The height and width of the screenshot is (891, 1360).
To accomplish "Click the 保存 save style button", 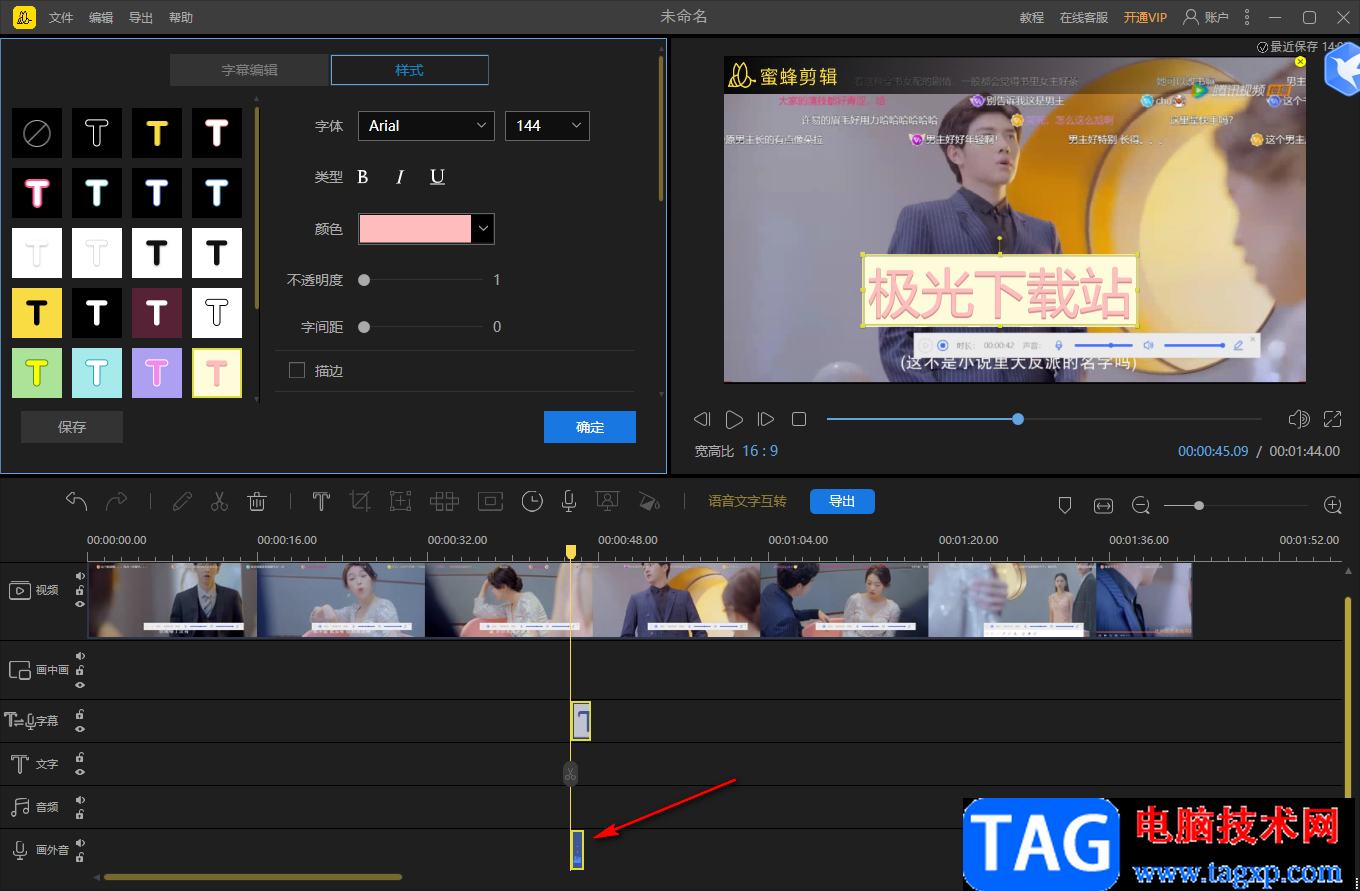I will pyautogui.click(x=72, y=427).
